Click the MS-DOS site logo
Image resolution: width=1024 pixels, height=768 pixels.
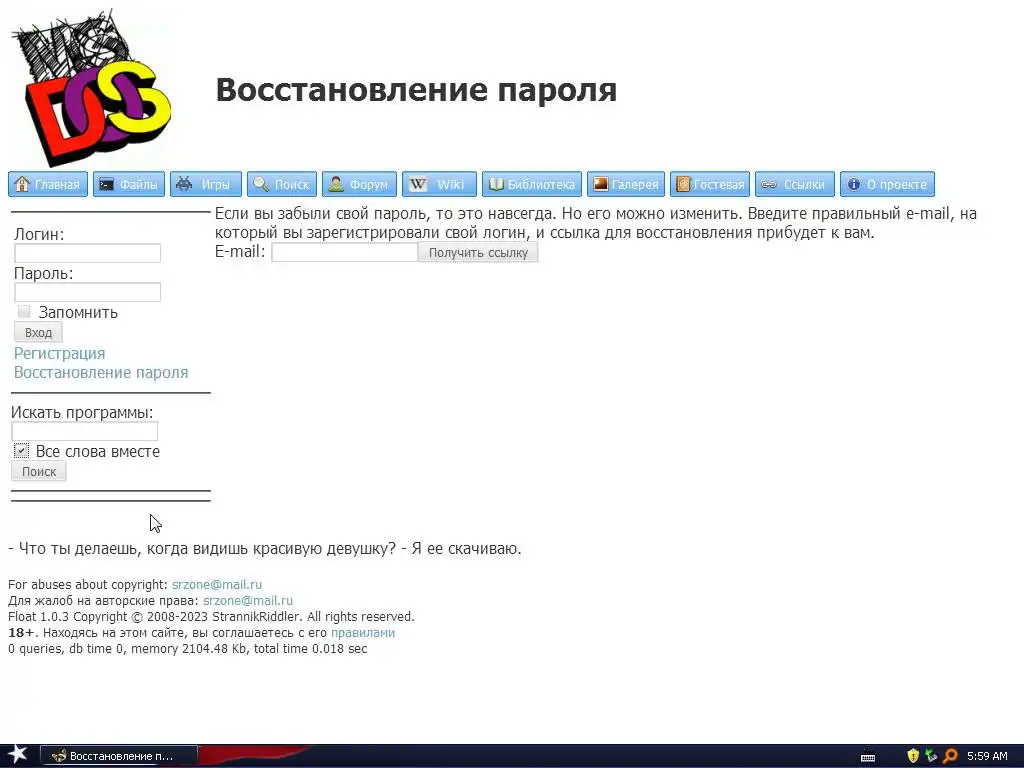90,87
